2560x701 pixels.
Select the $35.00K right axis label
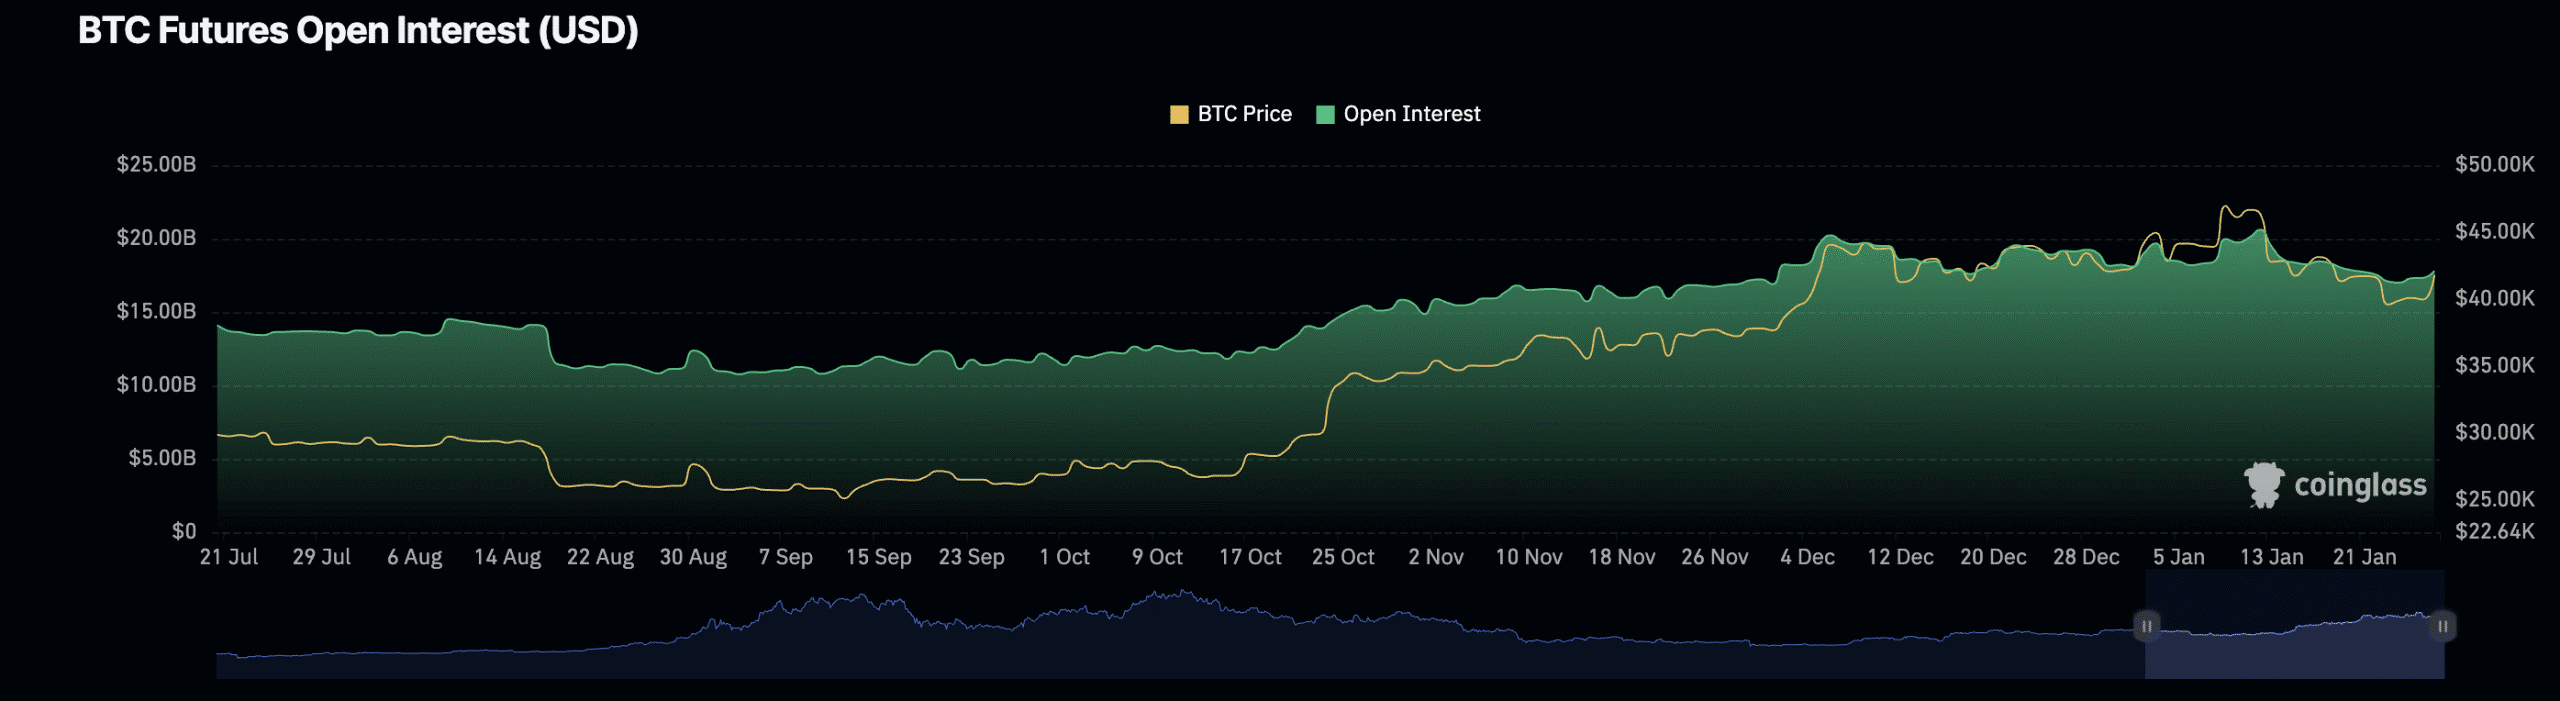pyautogui.click(x=2495, y=365)
